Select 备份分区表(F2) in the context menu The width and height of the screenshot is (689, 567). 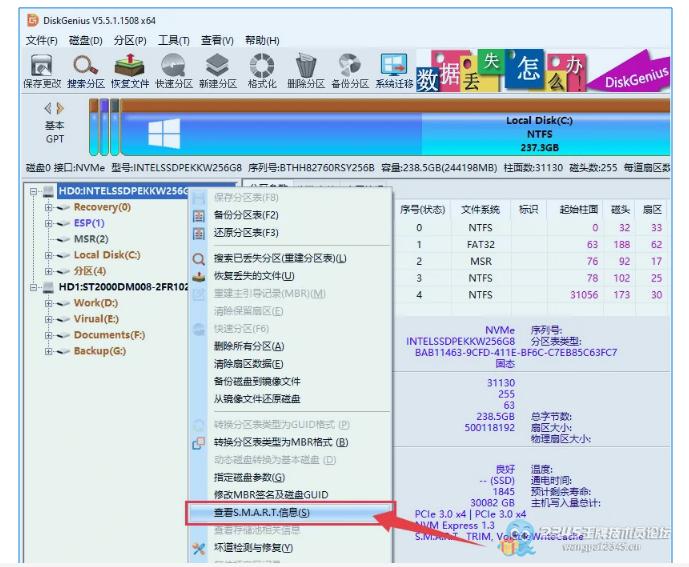pos(246,215)
